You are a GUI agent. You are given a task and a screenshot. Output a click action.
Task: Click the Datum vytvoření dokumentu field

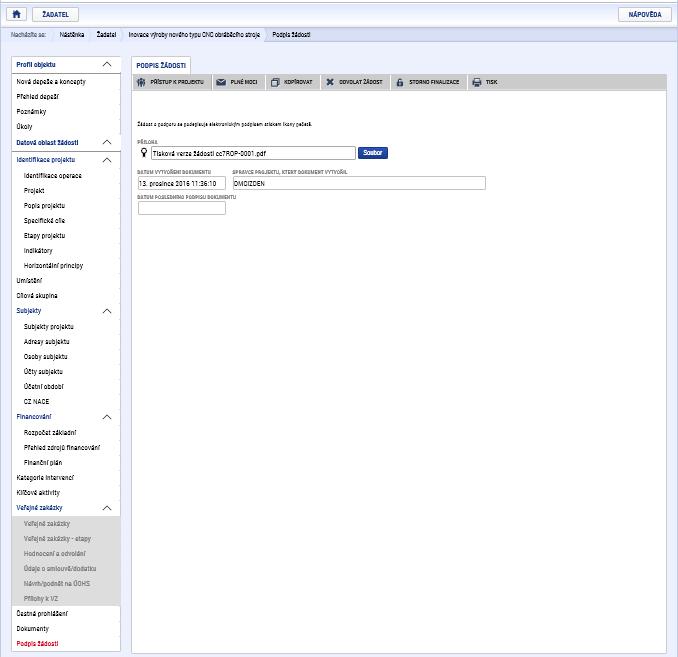click(x=182, y=183)
